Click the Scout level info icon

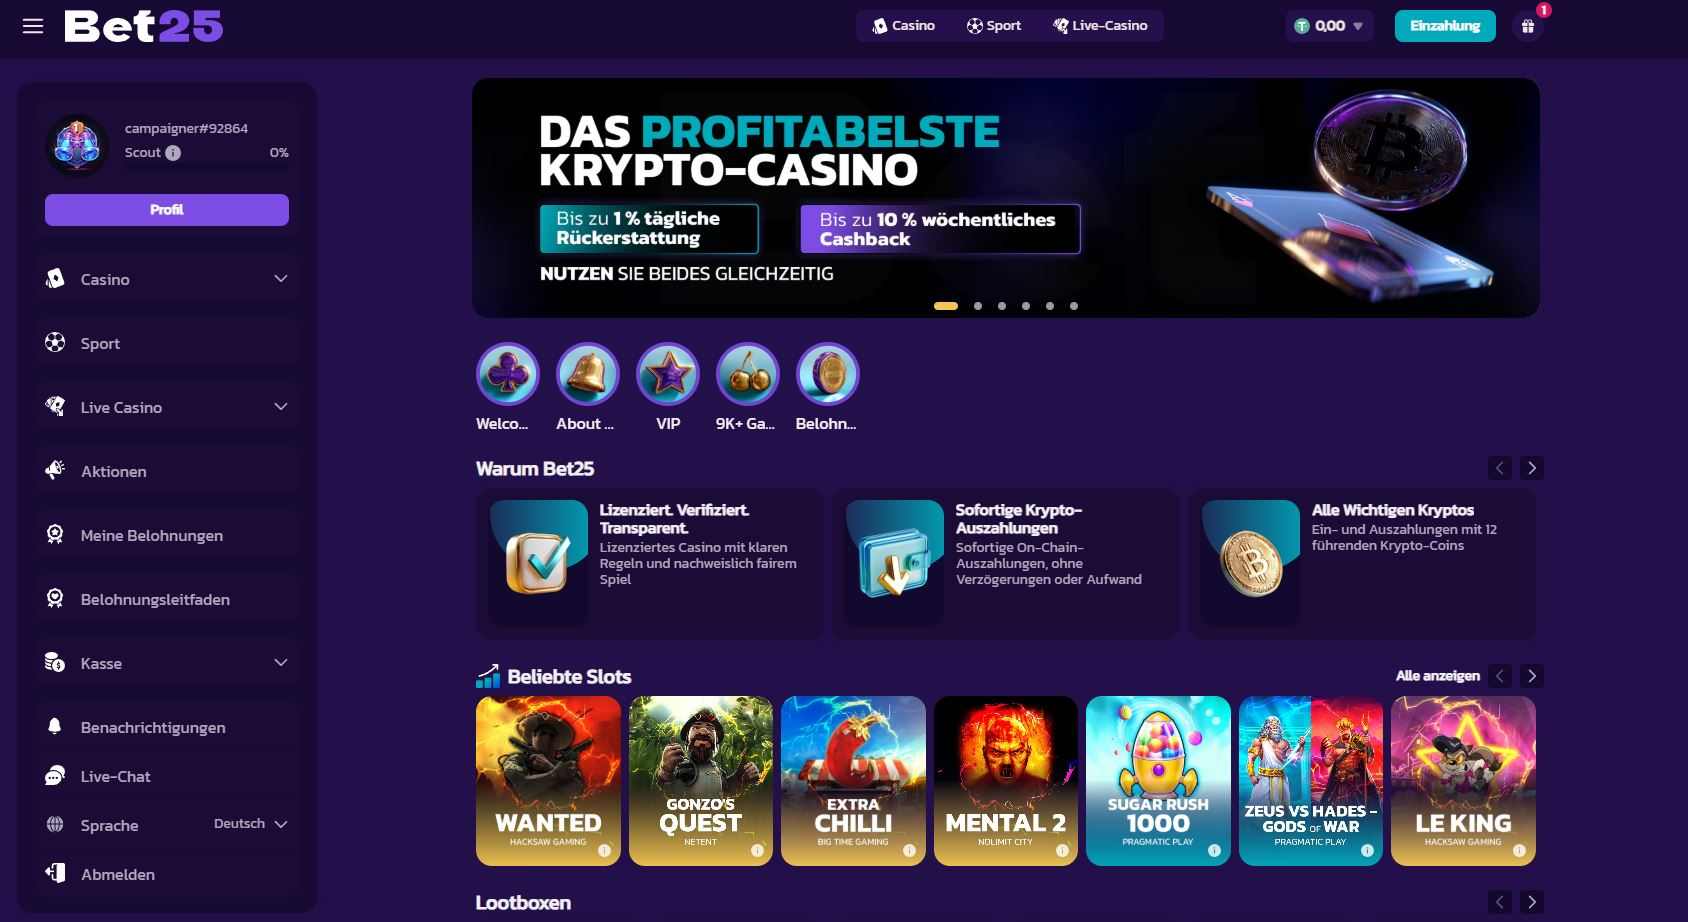pos(173,153)
